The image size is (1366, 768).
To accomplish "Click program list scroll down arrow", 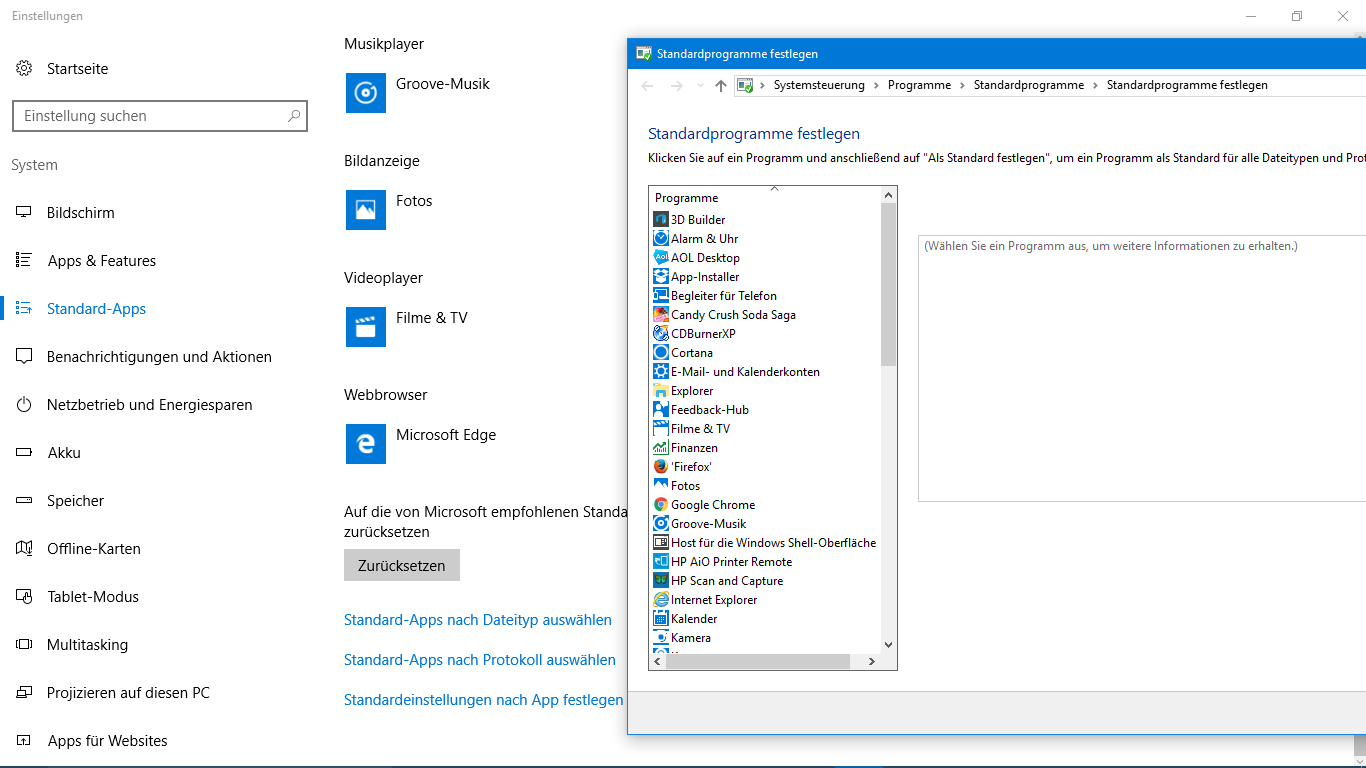I will pyautogui.click(x=888, y=645).
